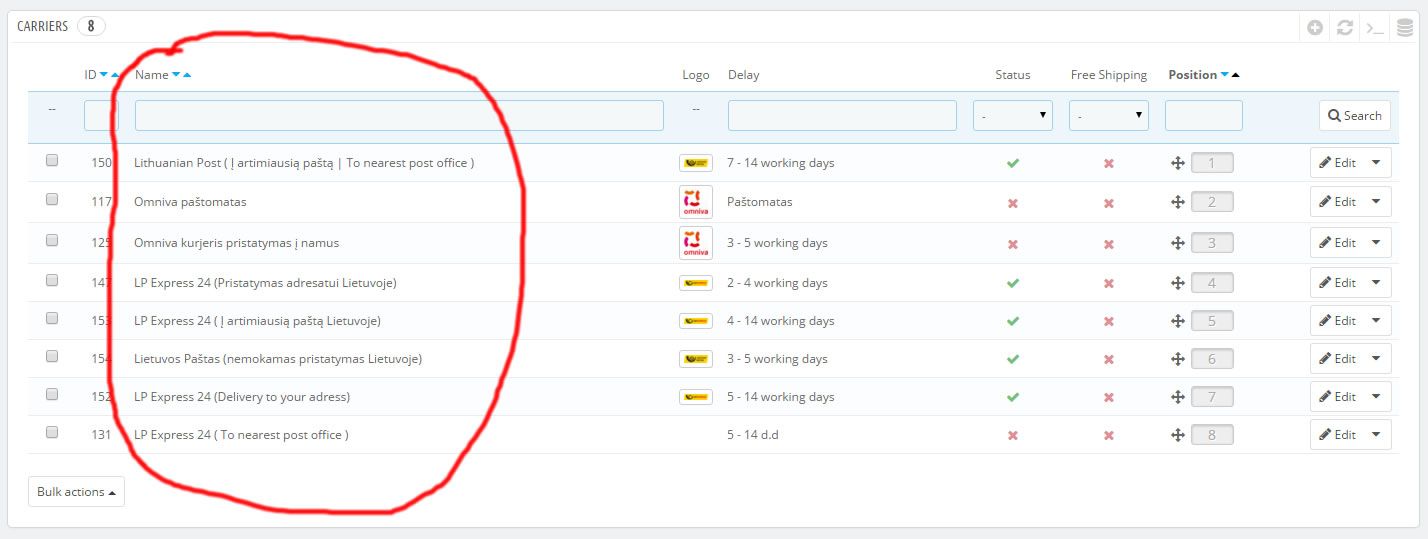Expand Bulk actions menu
The height and width of the screenshot is (539, 1428).
[76, 492]
